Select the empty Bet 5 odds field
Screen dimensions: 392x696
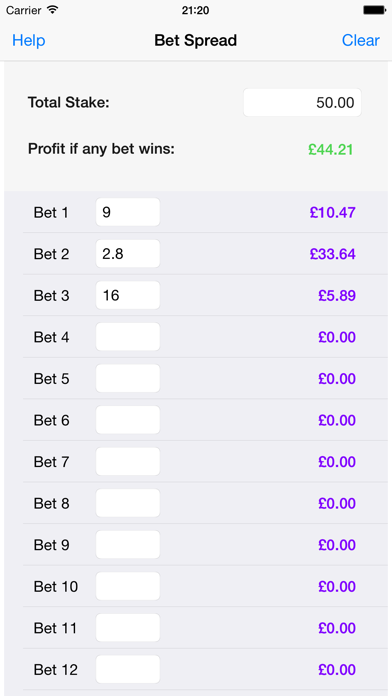point(128,379)
